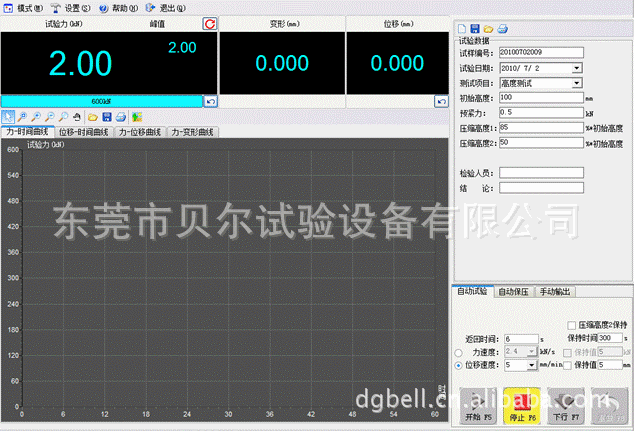
Task: Click the save icon in the chart toolbar
Action: [106, 116]
